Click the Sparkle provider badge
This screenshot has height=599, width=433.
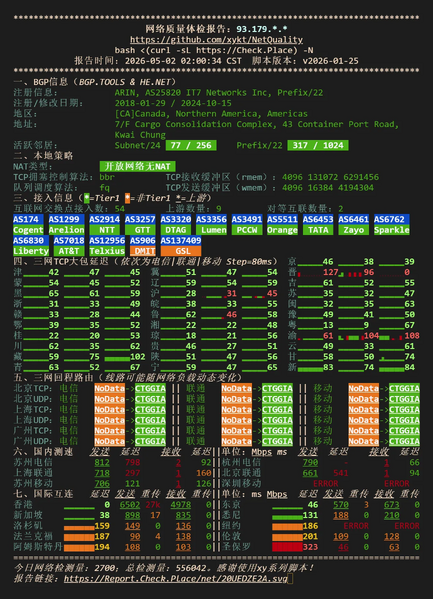pyautogui.click(x=392, y=230)
